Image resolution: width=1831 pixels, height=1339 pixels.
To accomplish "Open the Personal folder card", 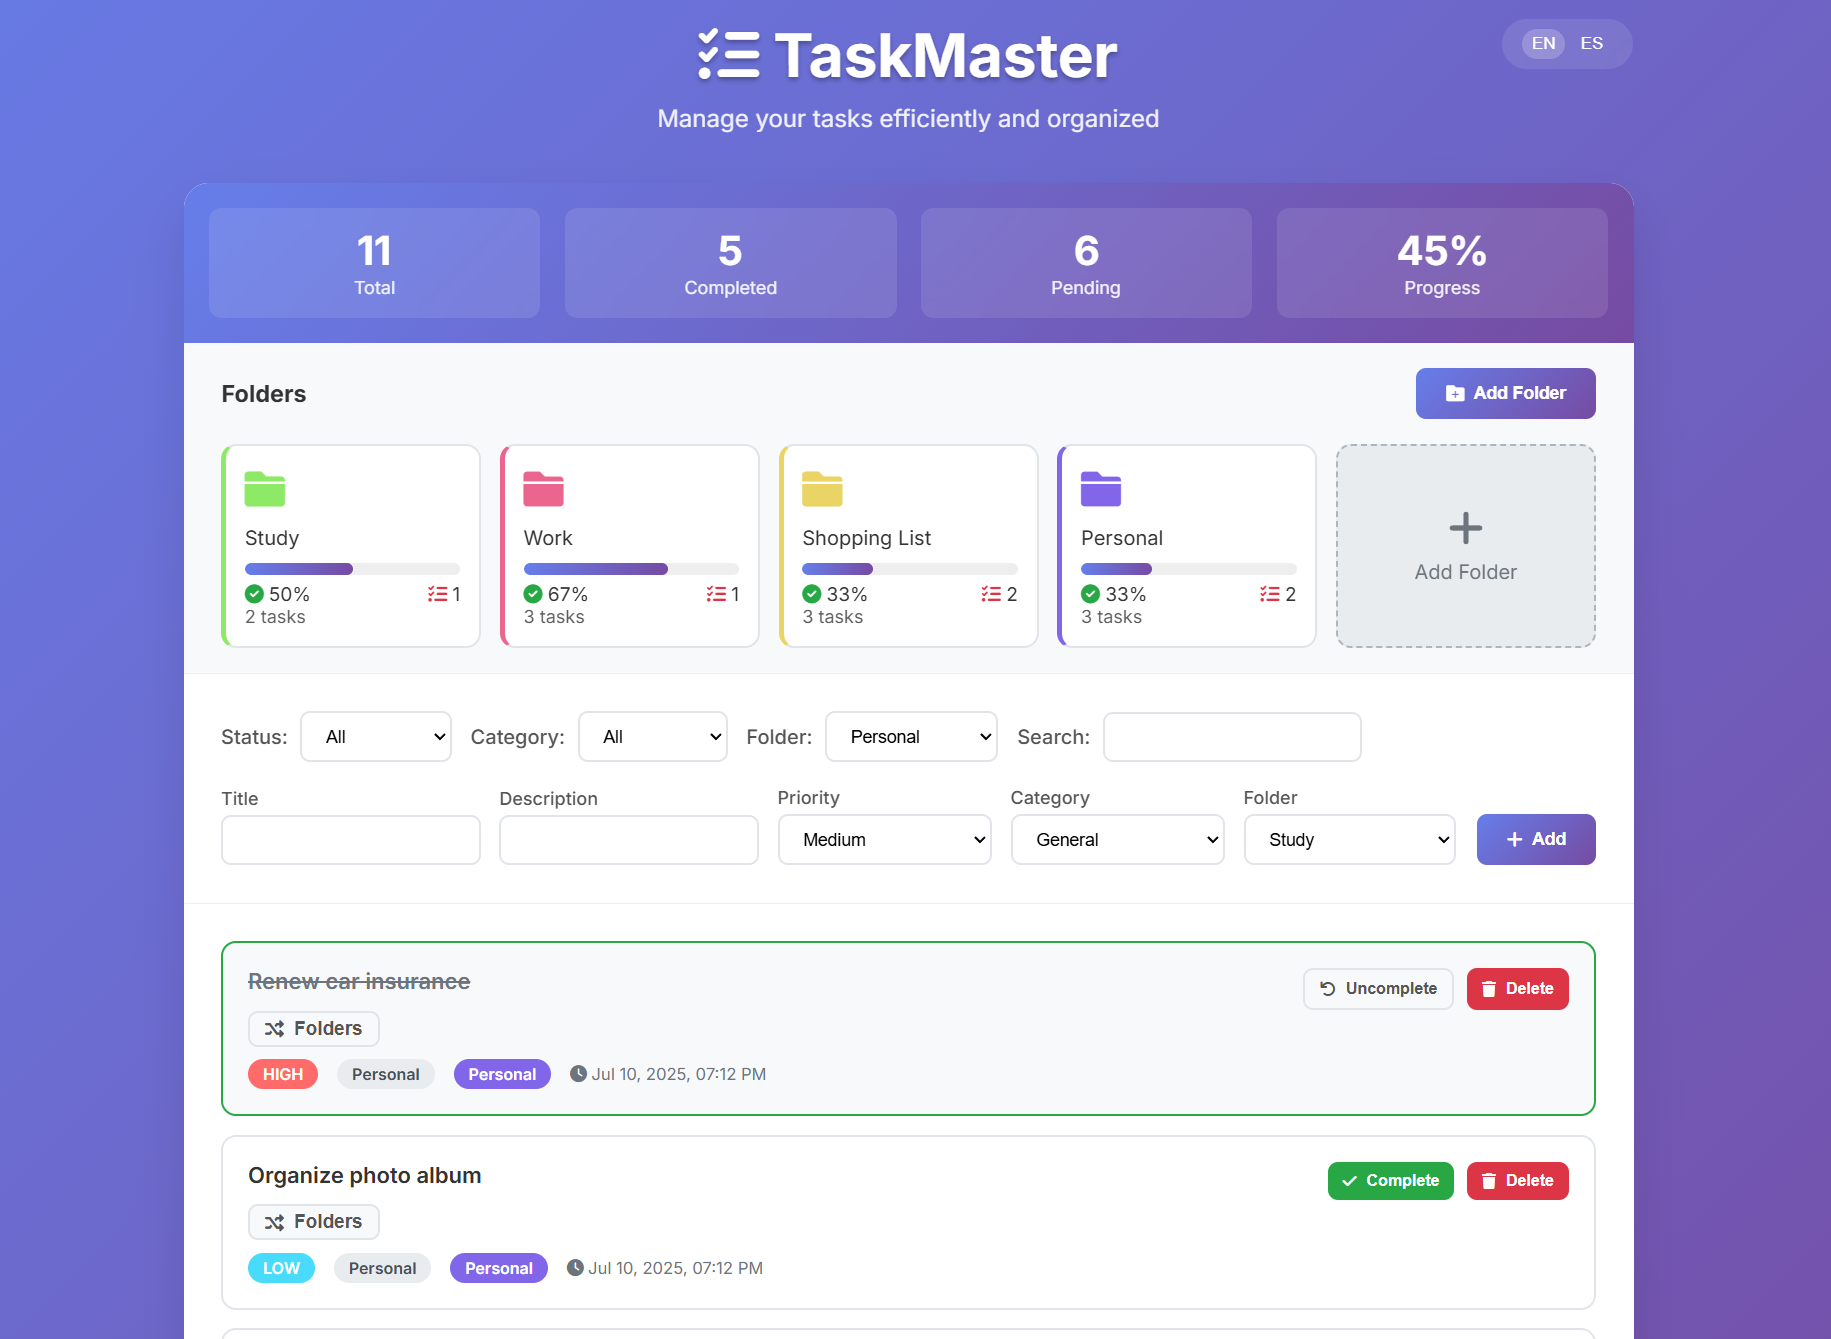I will [x=1187, y=546].
